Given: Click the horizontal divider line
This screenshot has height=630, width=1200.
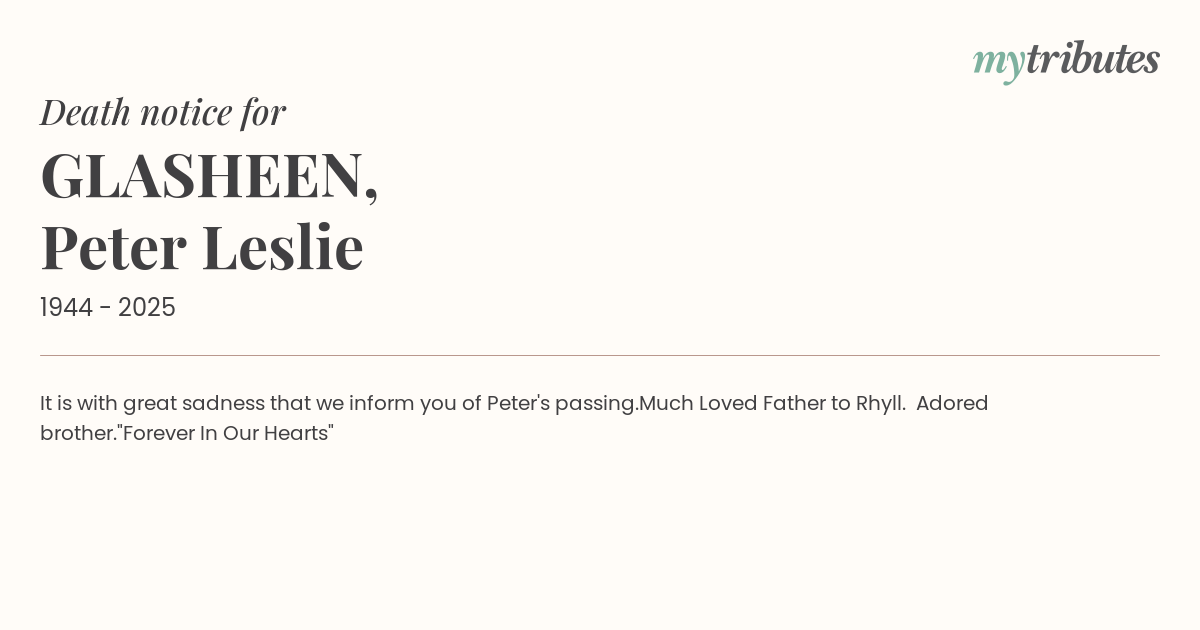Looking at the screenshot, I should click(x=600, y=355).
